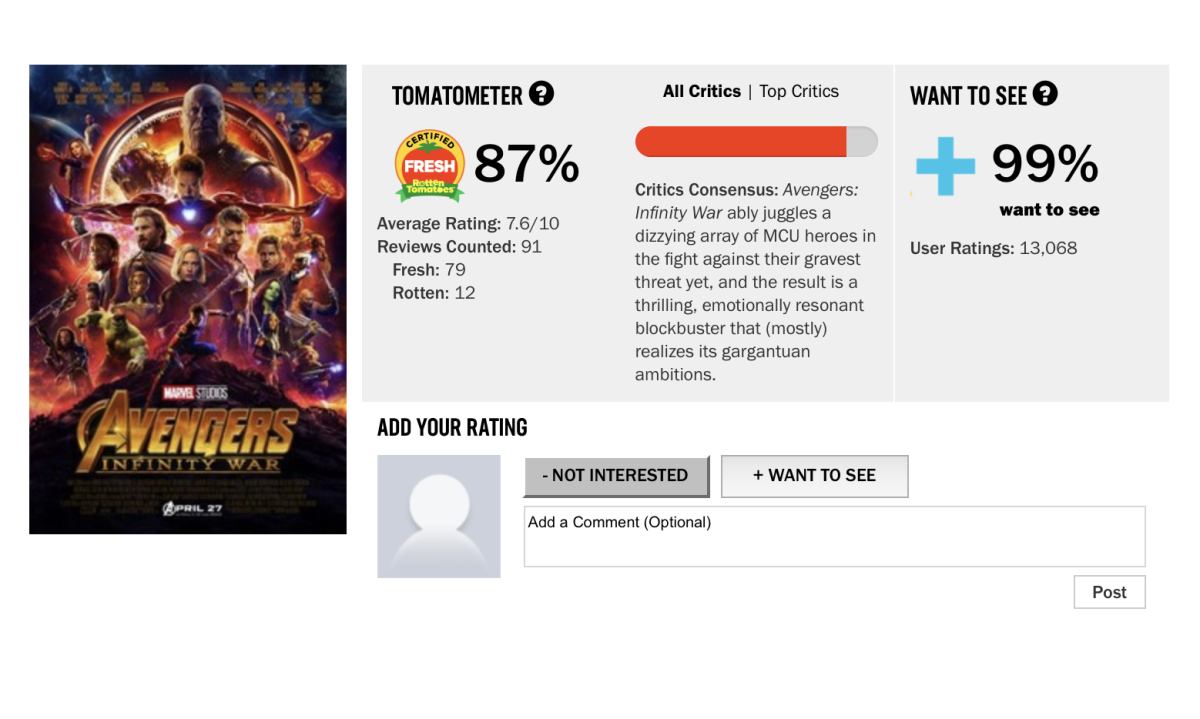This screenshot has width=1200, height=719.
Task: Select the + Want to See button
Action: 814,476
